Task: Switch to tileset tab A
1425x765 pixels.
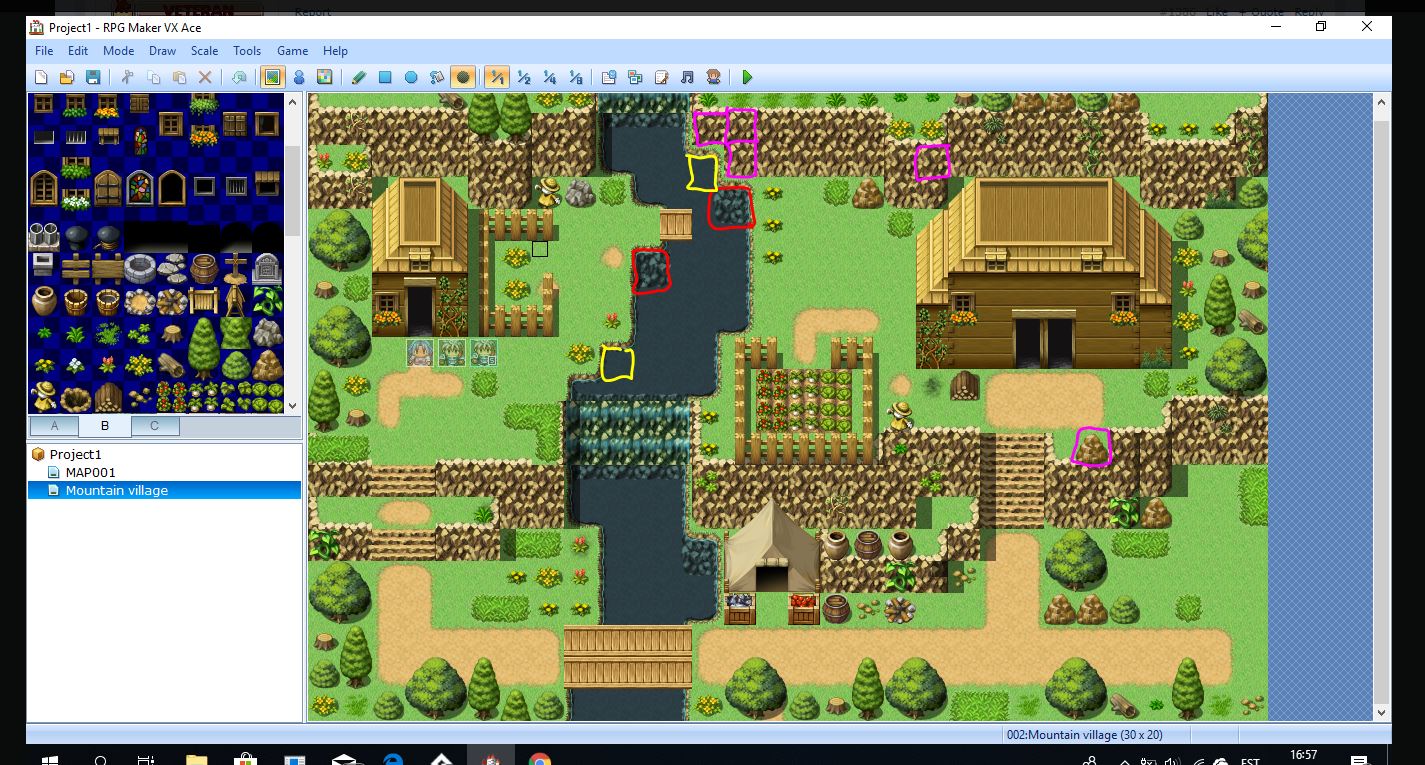Action: click(54, 426)
